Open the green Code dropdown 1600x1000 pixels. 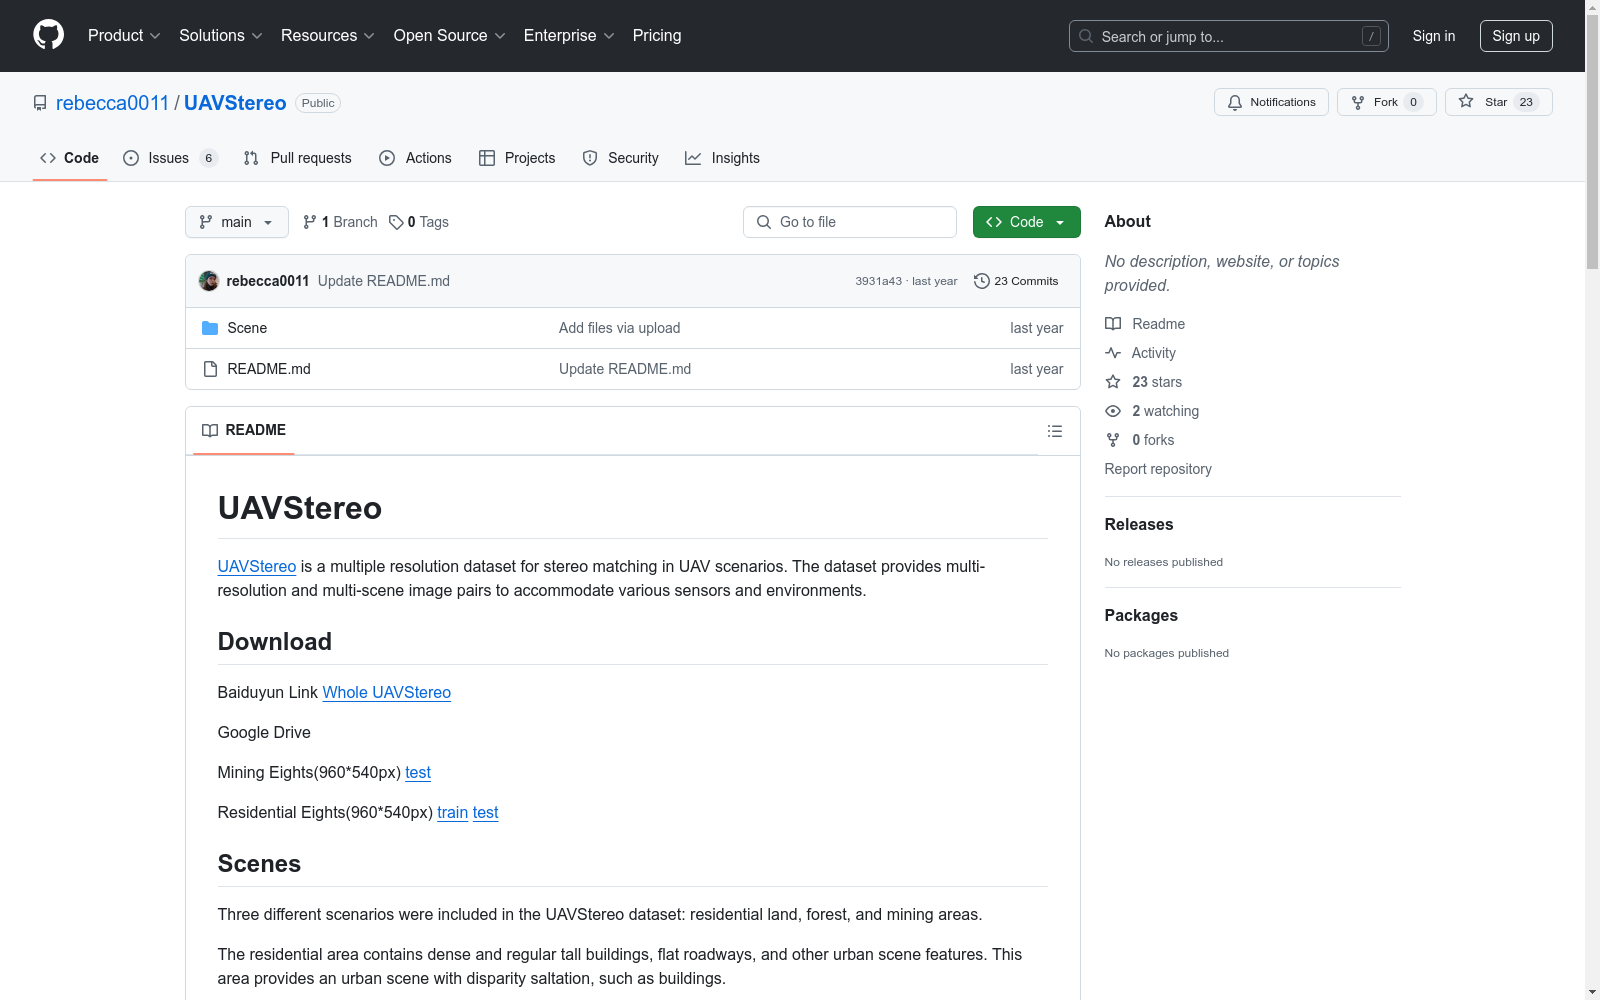[1026, 222]
